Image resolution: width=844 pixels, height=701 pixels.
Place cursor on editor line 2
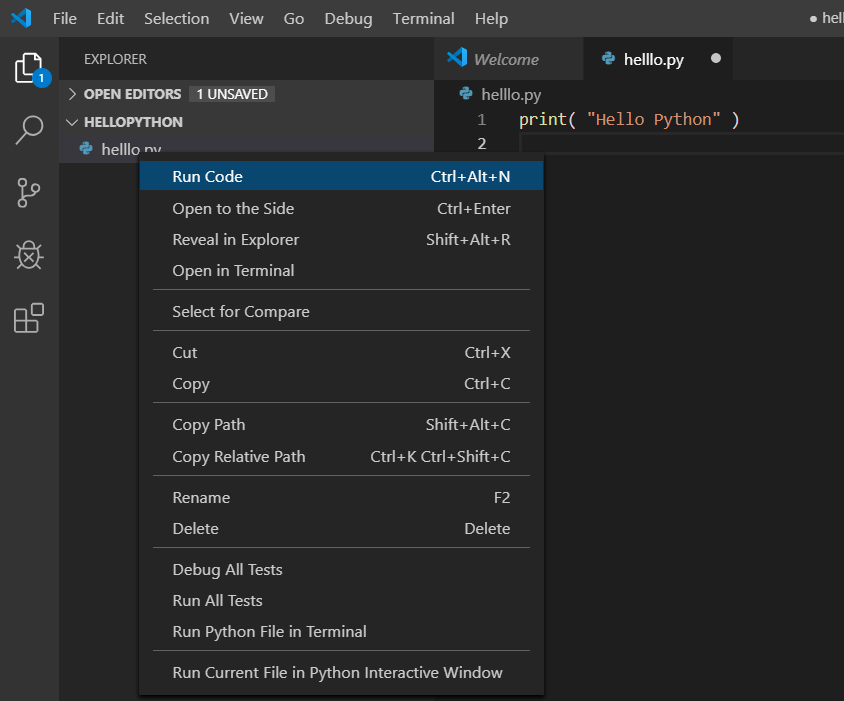681,144
